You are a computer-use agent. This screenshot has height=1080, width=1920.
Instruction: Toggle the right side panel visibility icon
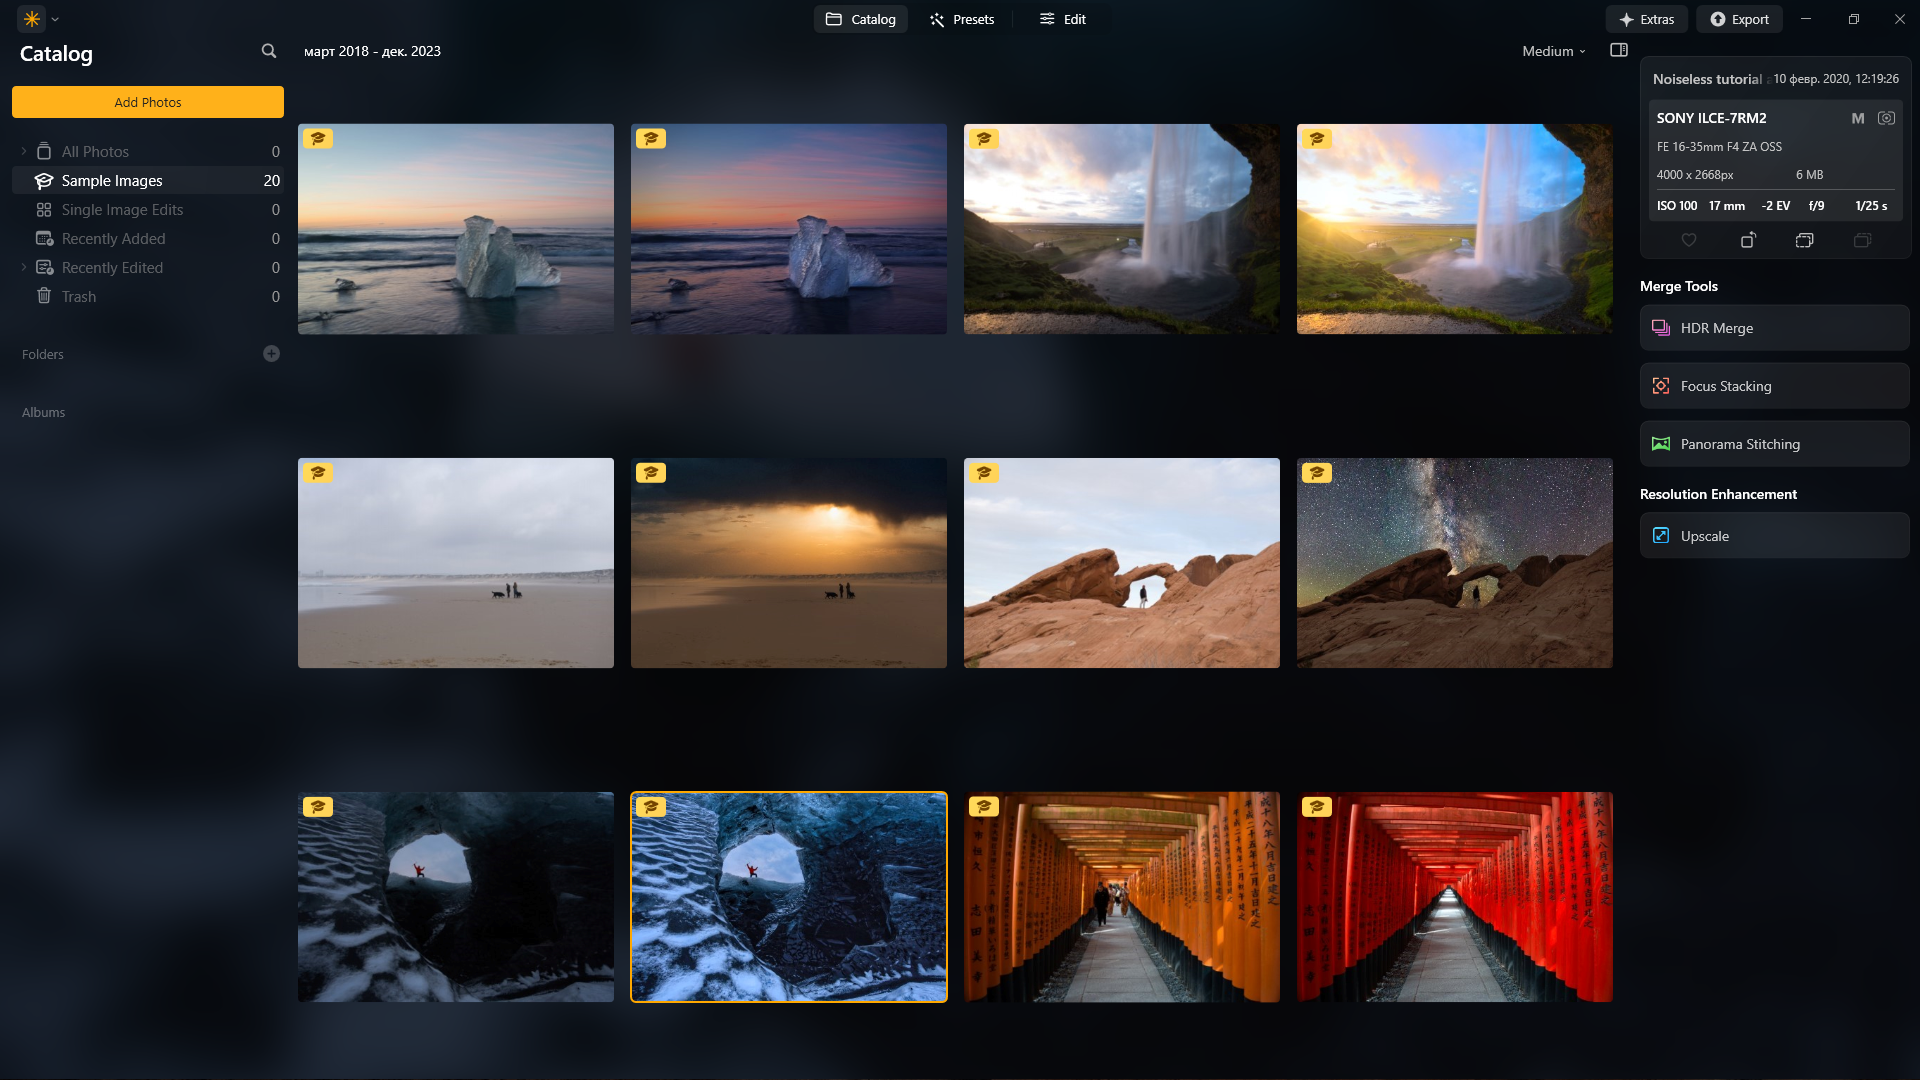coord(1619,51)
